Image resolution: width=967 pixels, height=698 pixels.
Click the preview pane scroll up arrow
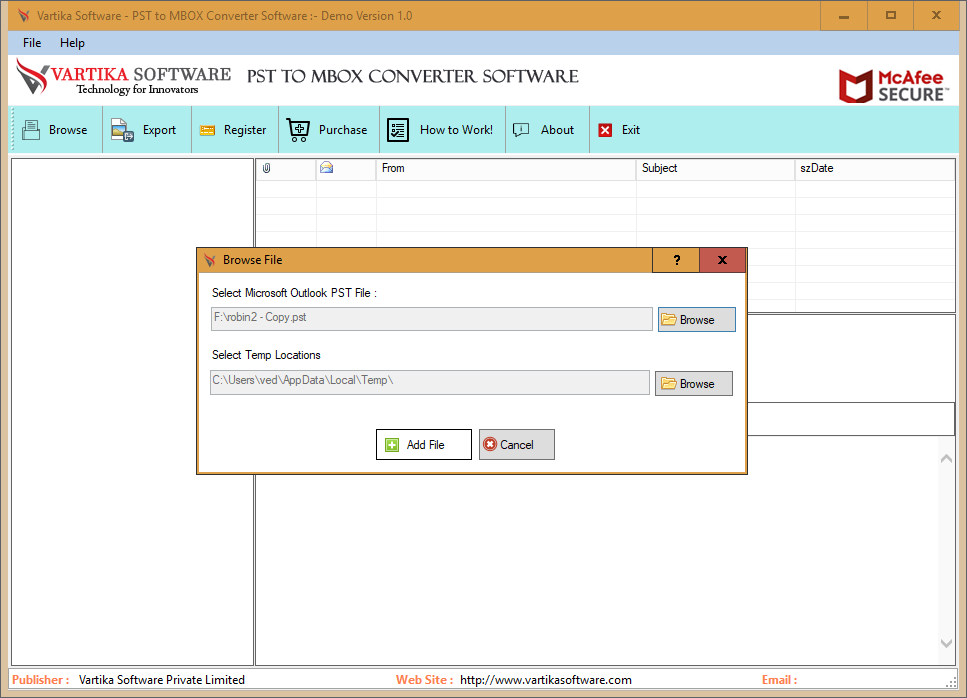coord(946,459)
